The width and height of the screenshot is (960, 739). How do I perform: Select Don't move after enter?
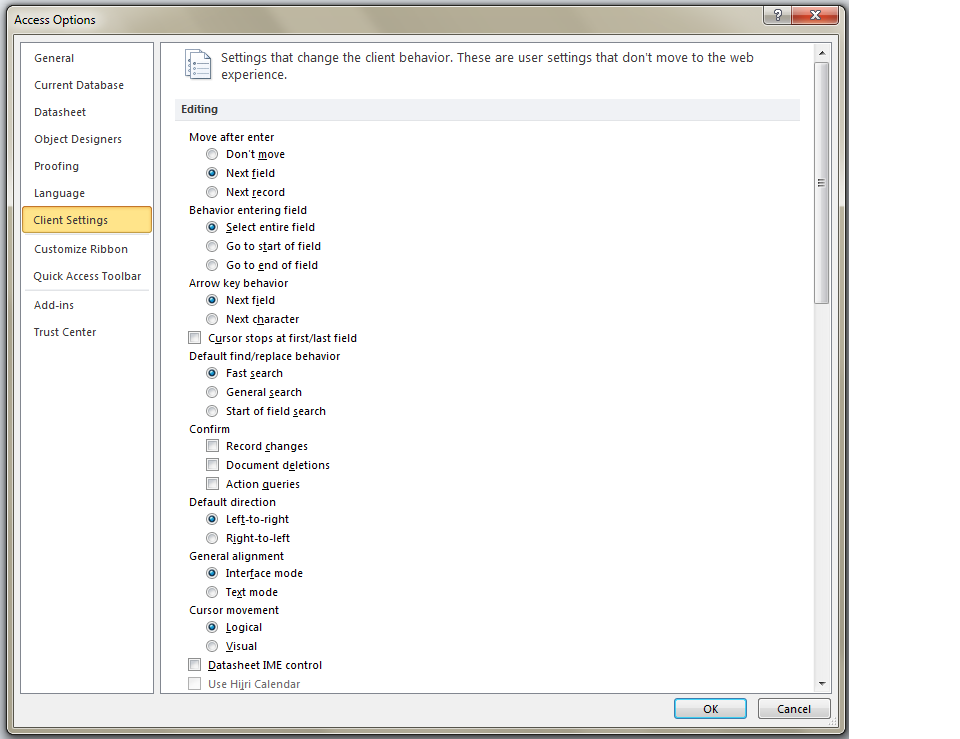(x=212, y=154)
